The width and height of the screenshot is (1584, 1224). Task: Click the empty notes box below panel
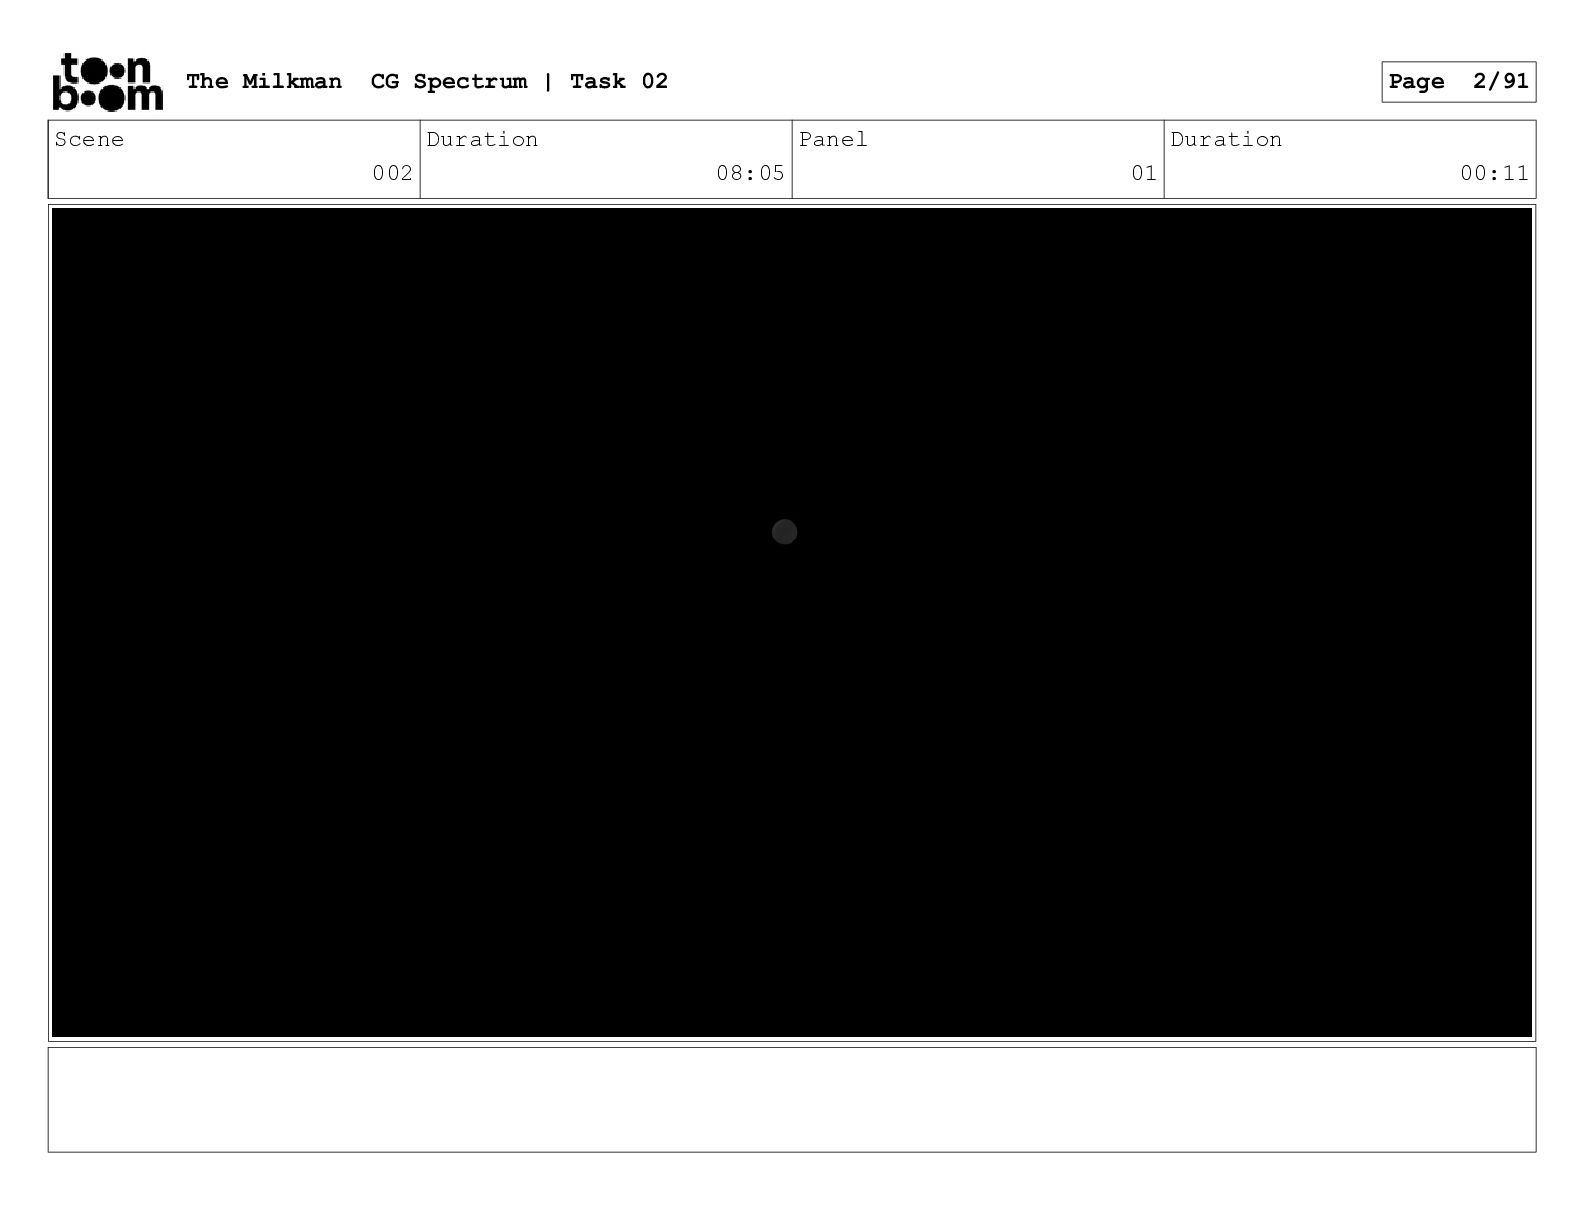pyautogui.click(x=792, y=1099)
